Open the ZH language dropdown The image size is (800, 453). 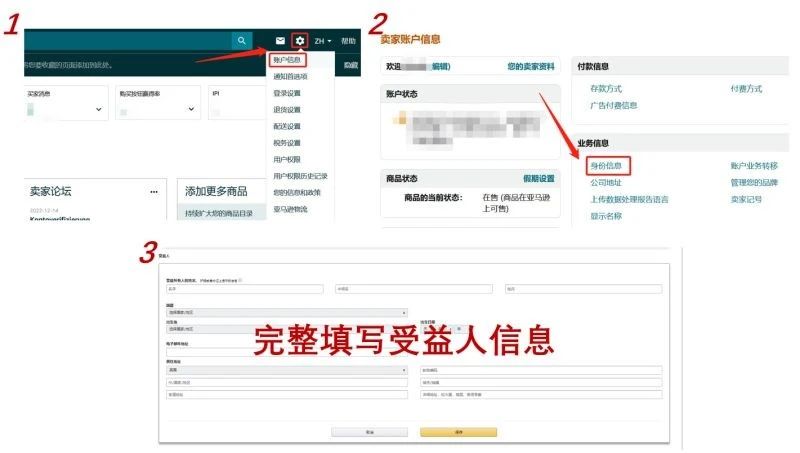pos(323,41)
